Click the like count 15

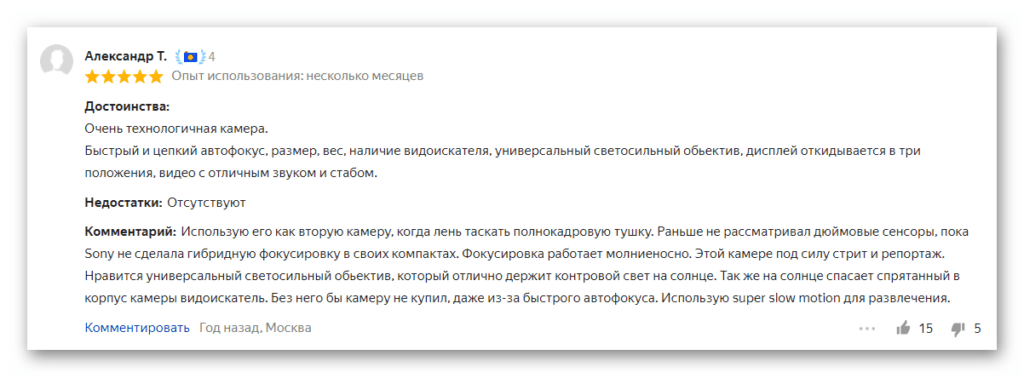coord(926,328)
